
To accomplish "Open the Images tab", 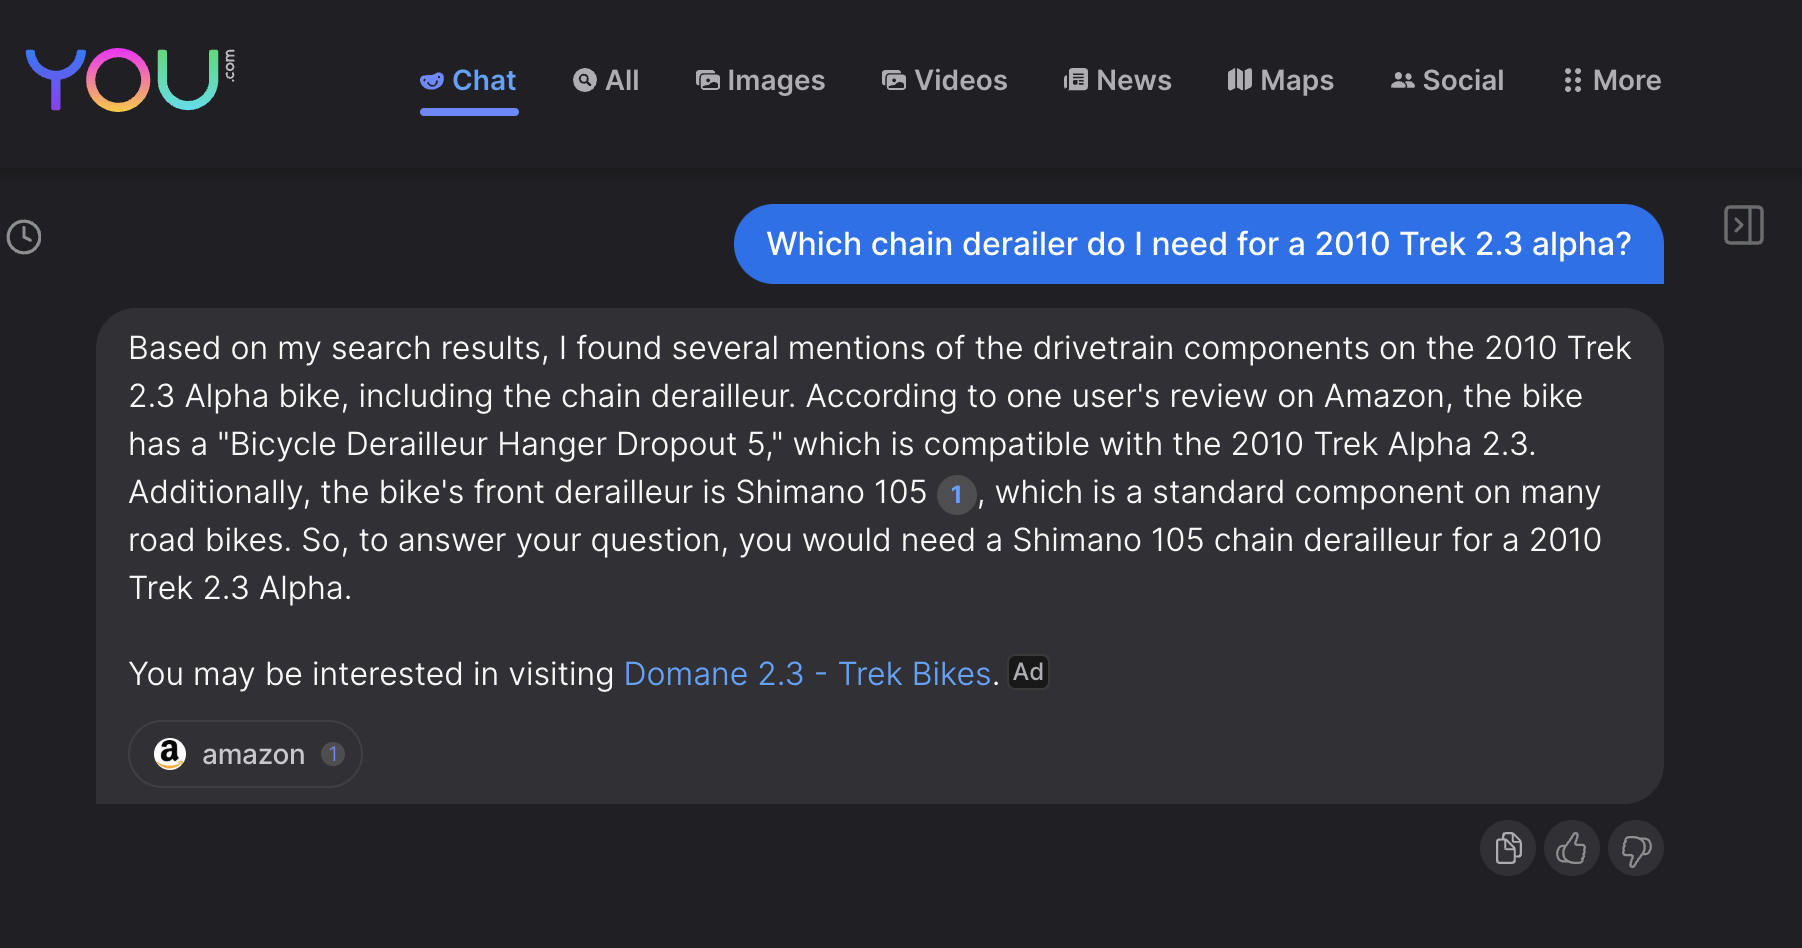I will click(760, 80).
